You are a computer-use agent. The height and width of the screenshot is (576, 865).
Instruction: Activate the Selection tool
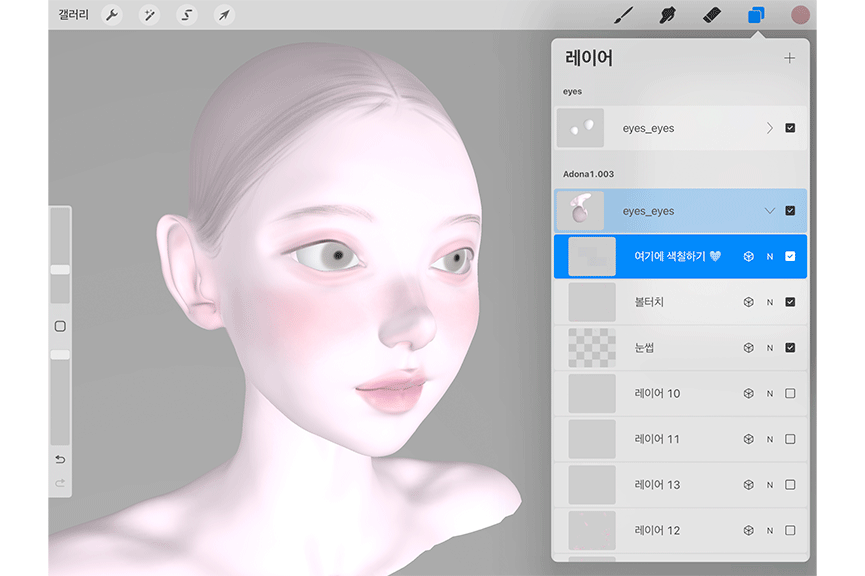187,15
